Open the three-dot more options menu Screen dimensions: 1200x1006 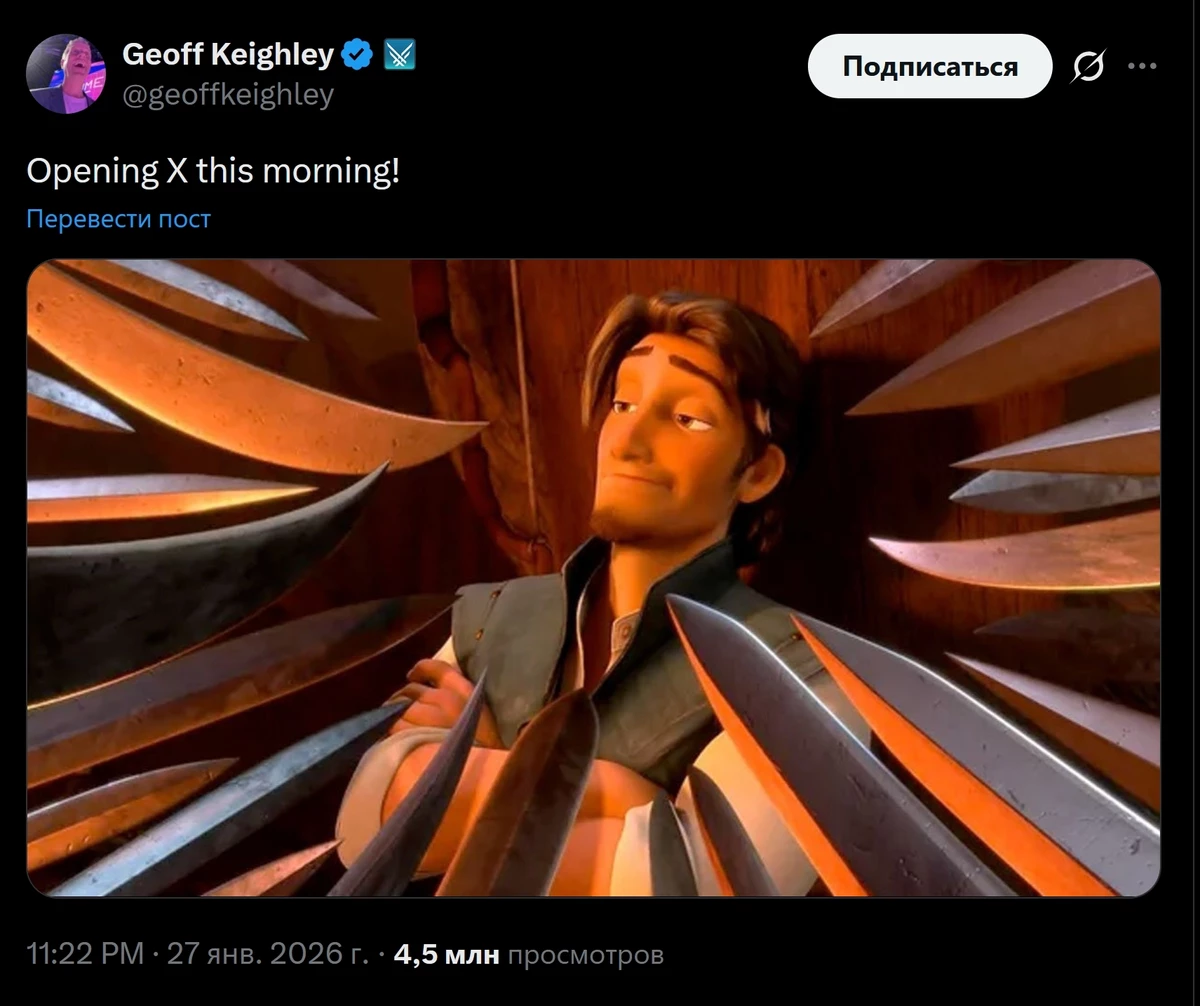(1142, 67)
